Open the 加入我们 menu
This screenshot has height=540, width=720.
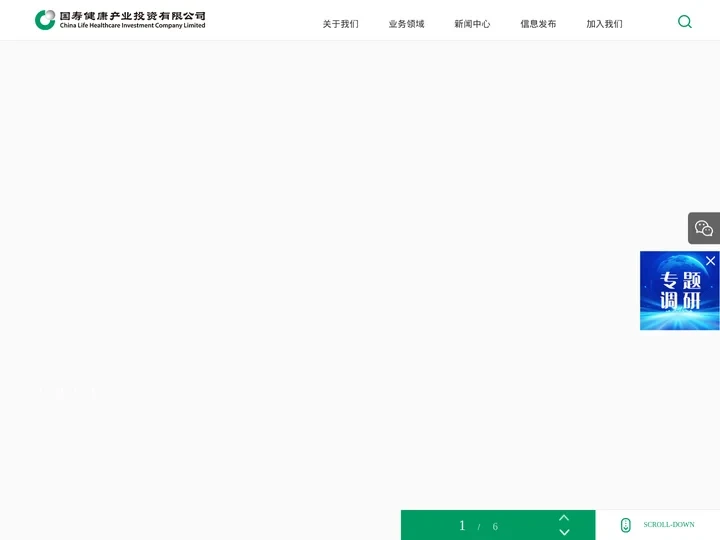(604, 24)
